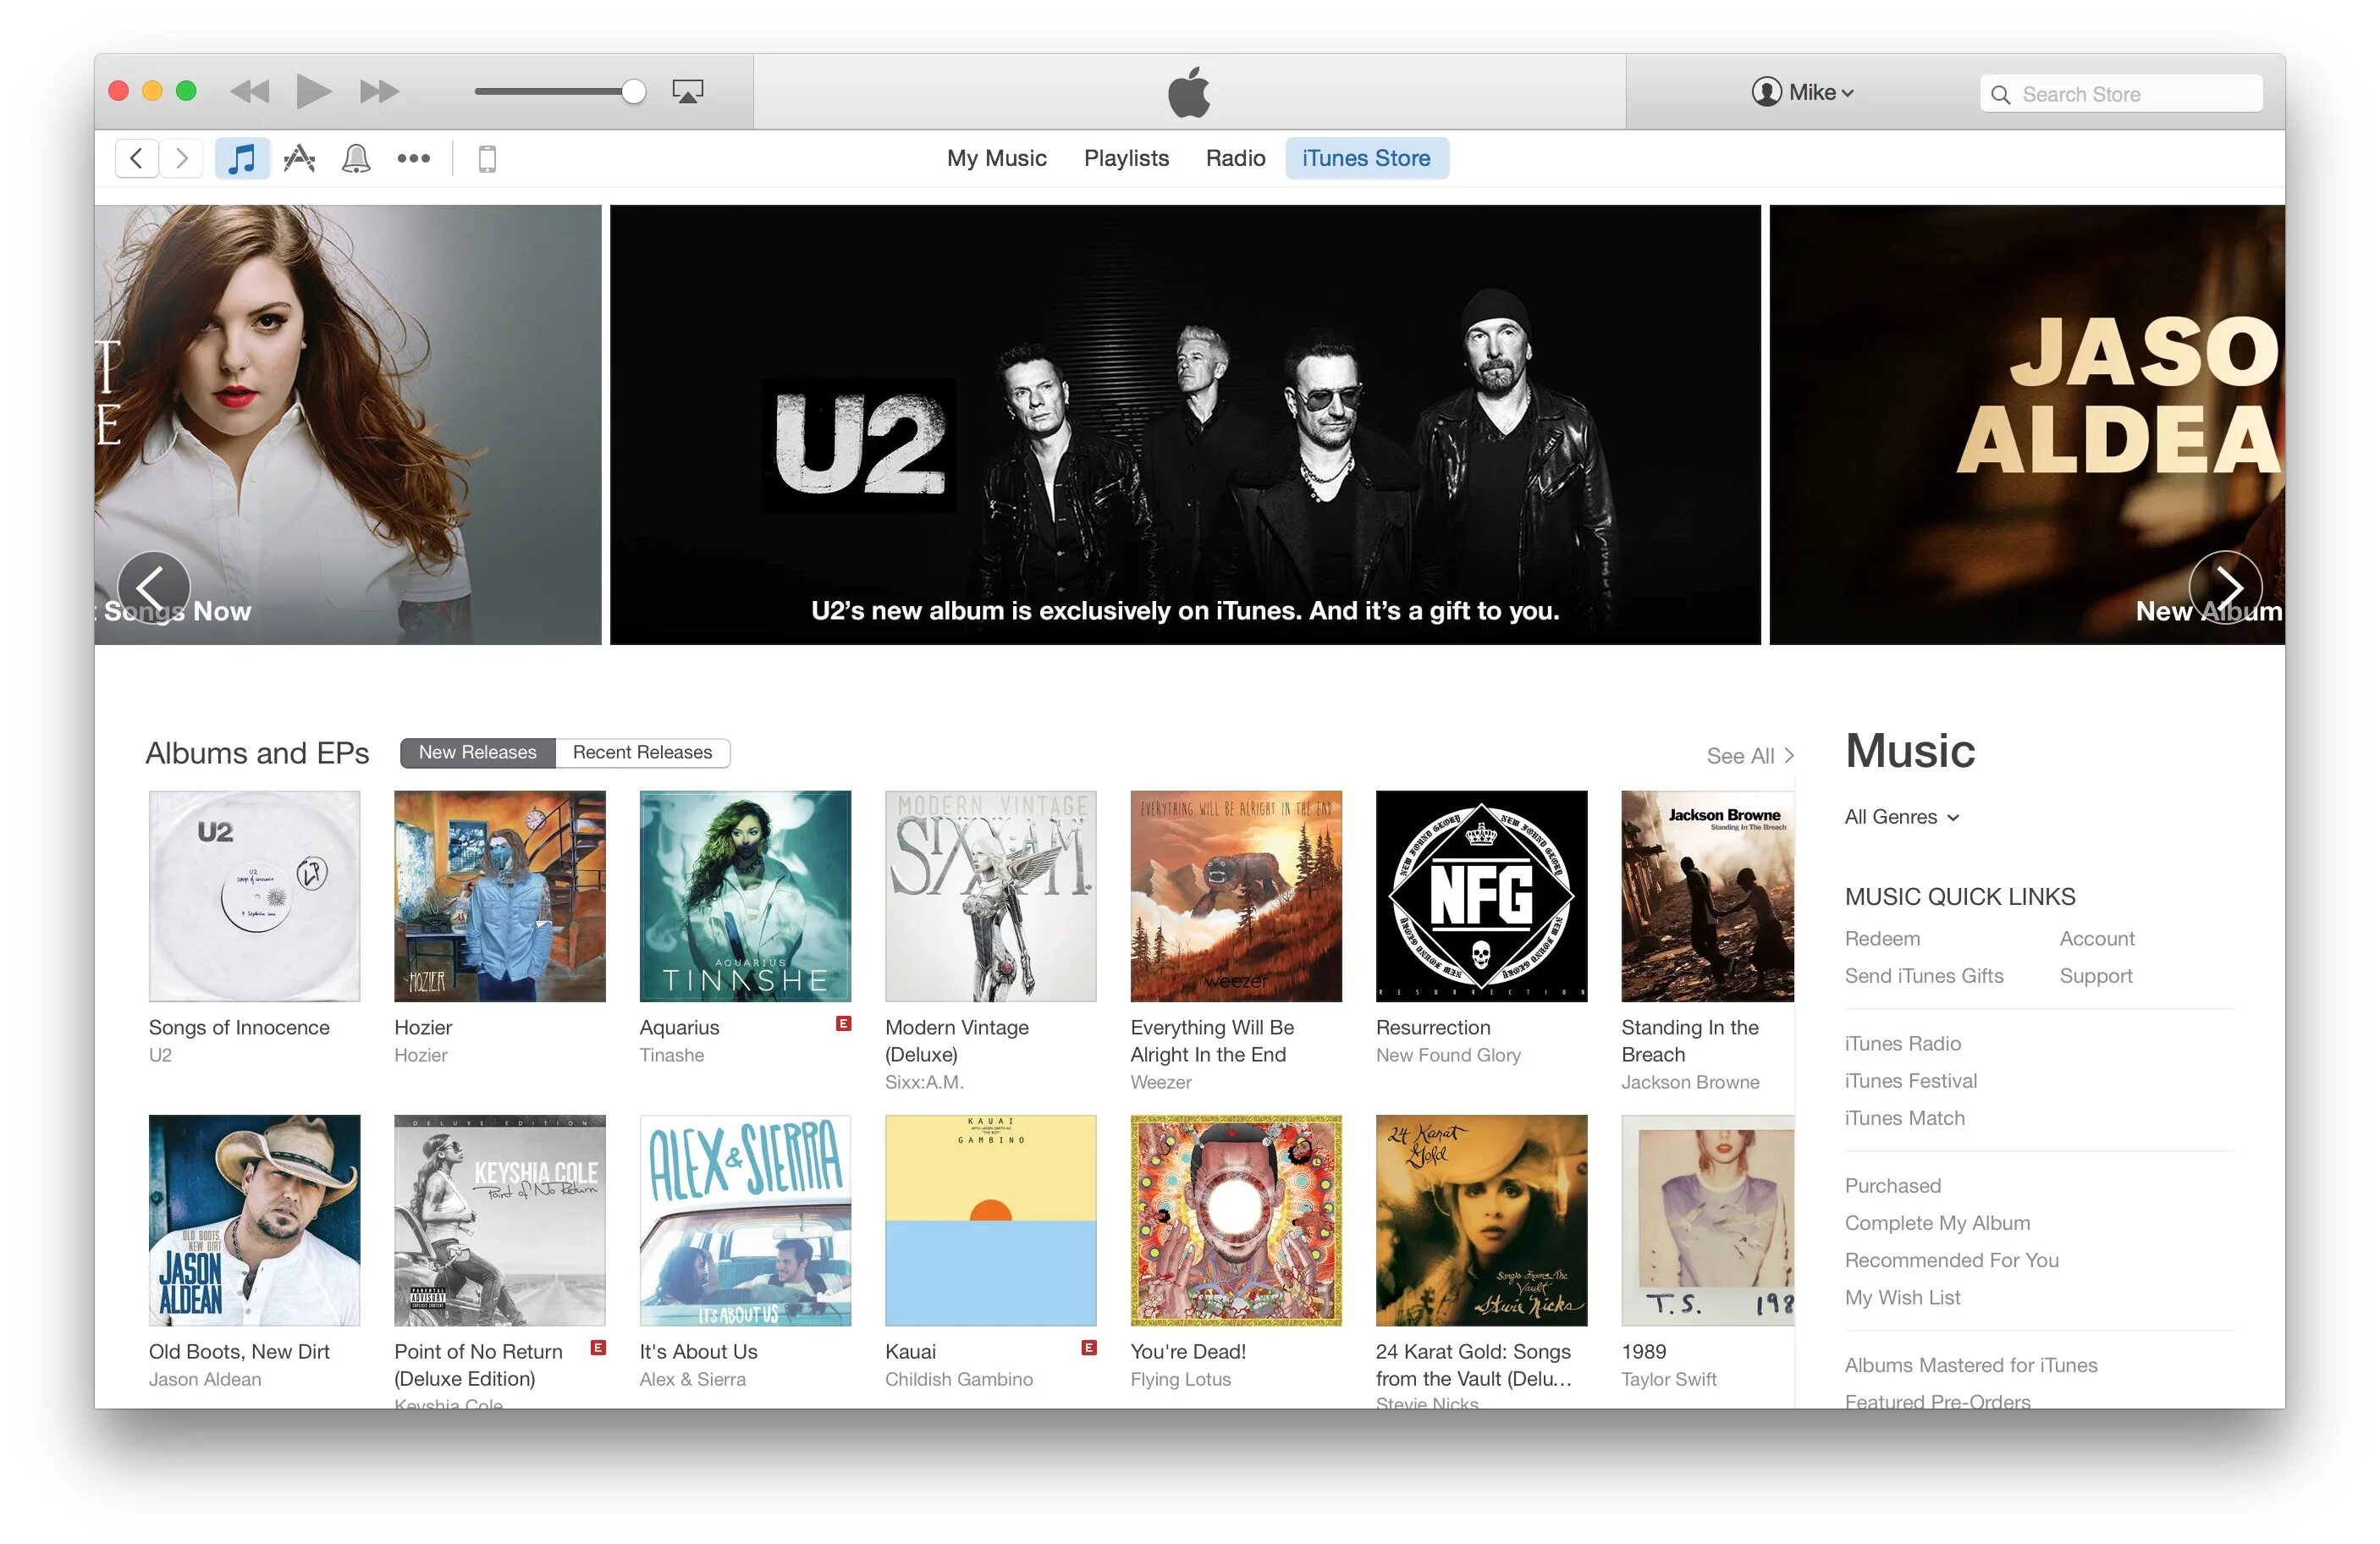Image resolution: width=2380 pixels, height=1544 pixels.
Task: Click the Redeem quick link
Action: (1882, 937)
